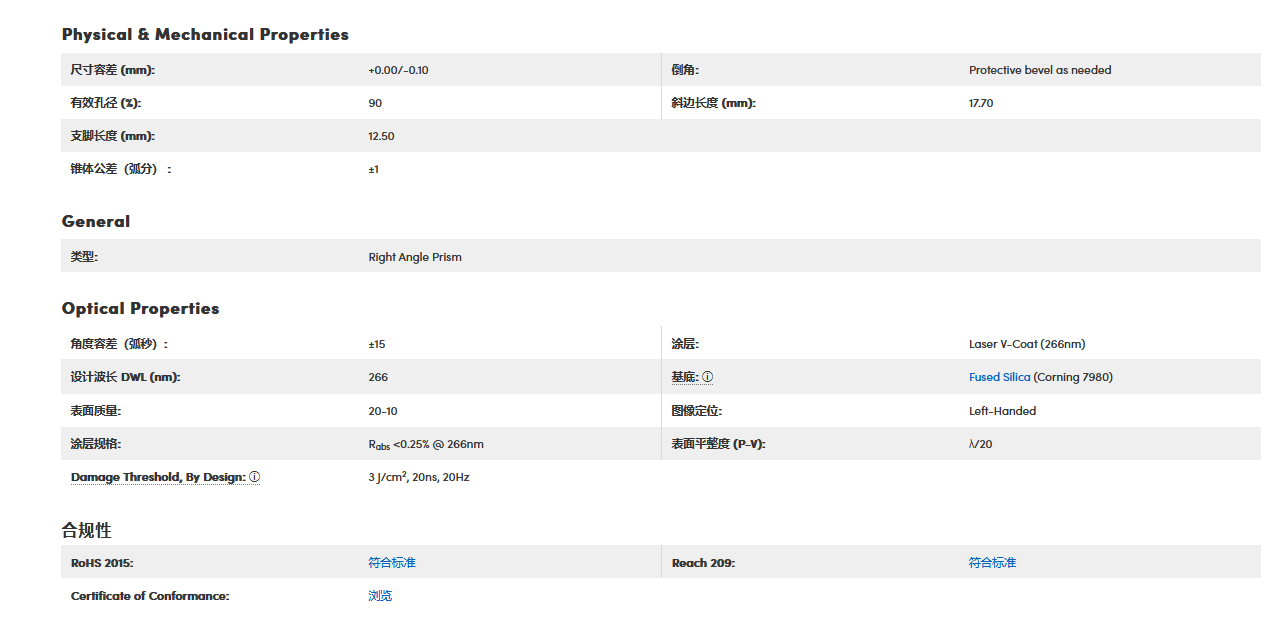Click the 3 J/cm² damage threshold value
The height and width of the screenshot is (618, 1267).
point(418,477)
